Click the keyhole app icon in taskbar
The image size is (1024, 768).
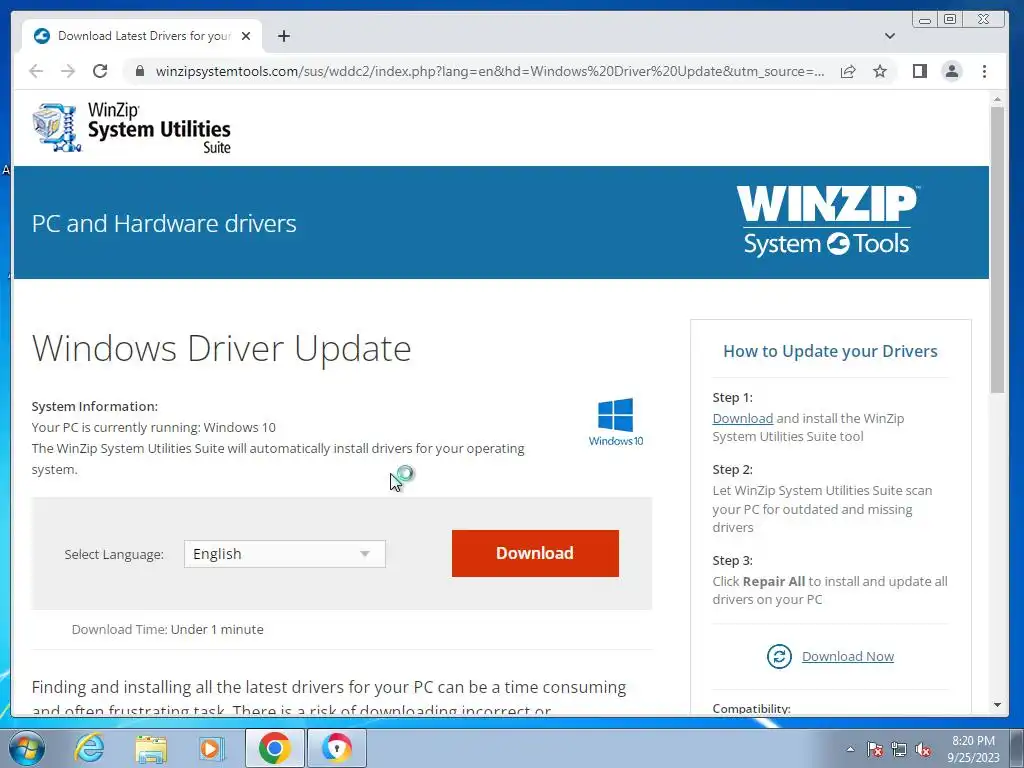click(x=336, y=748)
